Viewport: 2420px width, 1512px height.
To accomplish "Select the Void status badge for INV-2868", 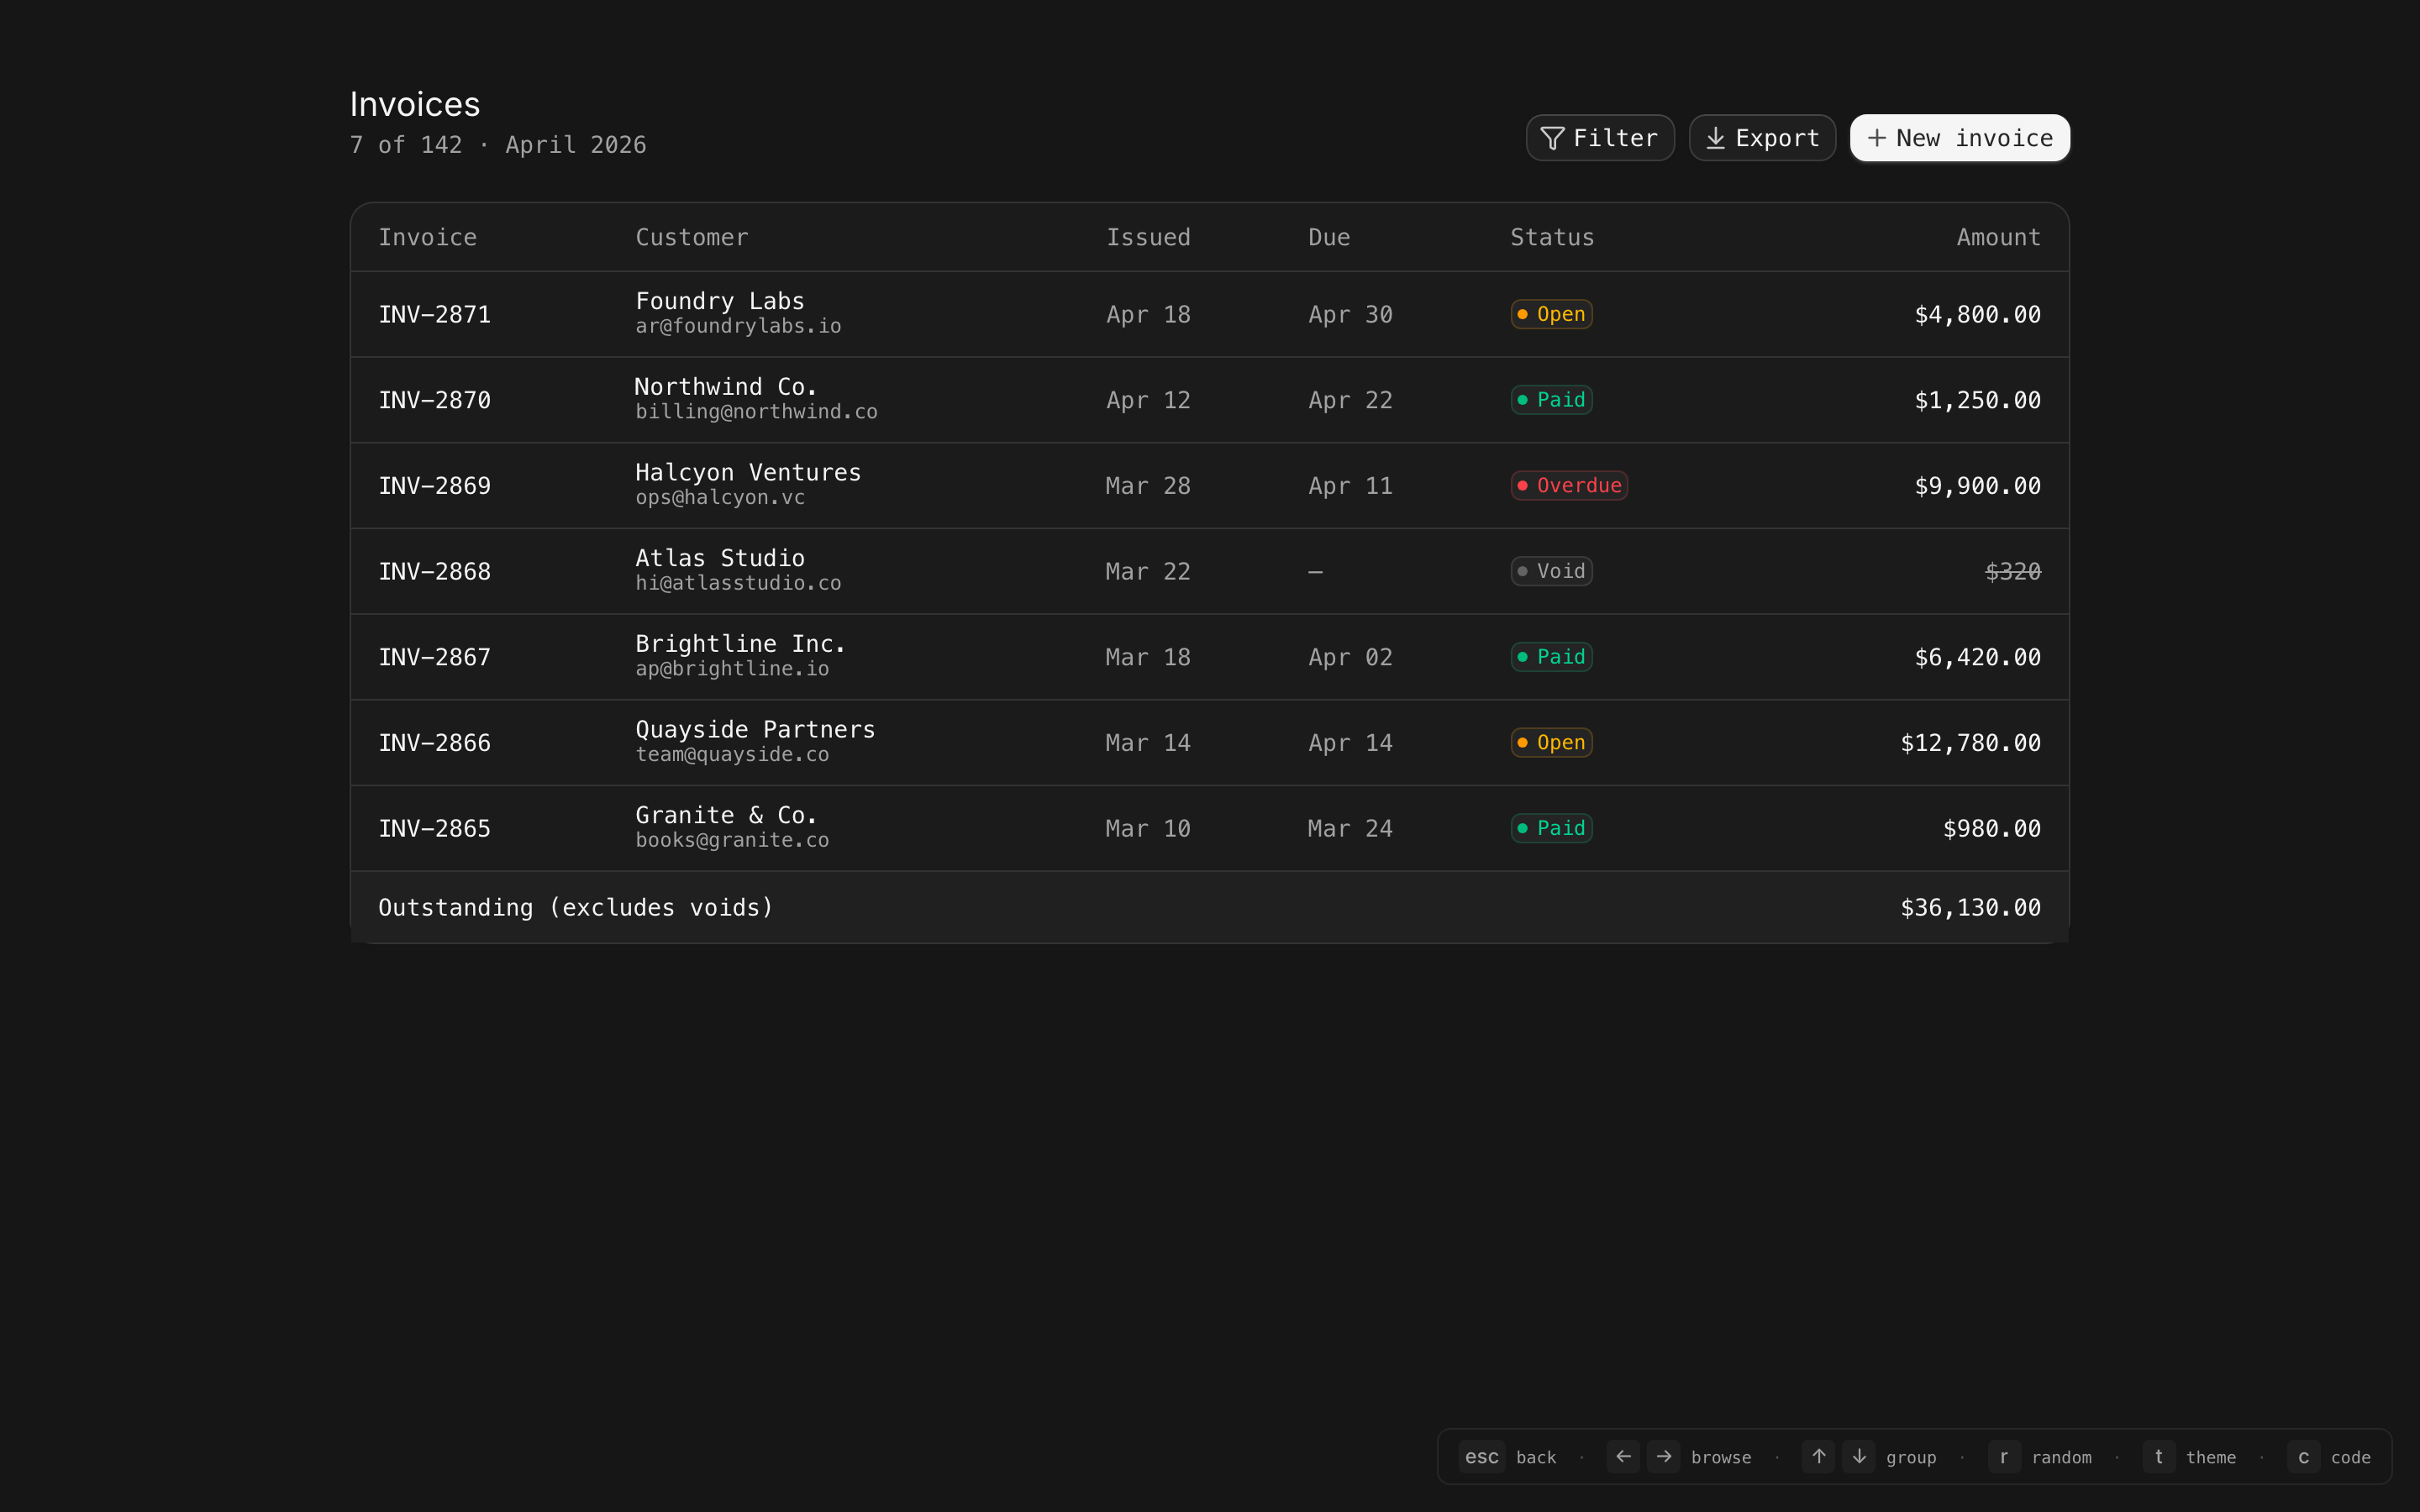I will (1551, 571).
